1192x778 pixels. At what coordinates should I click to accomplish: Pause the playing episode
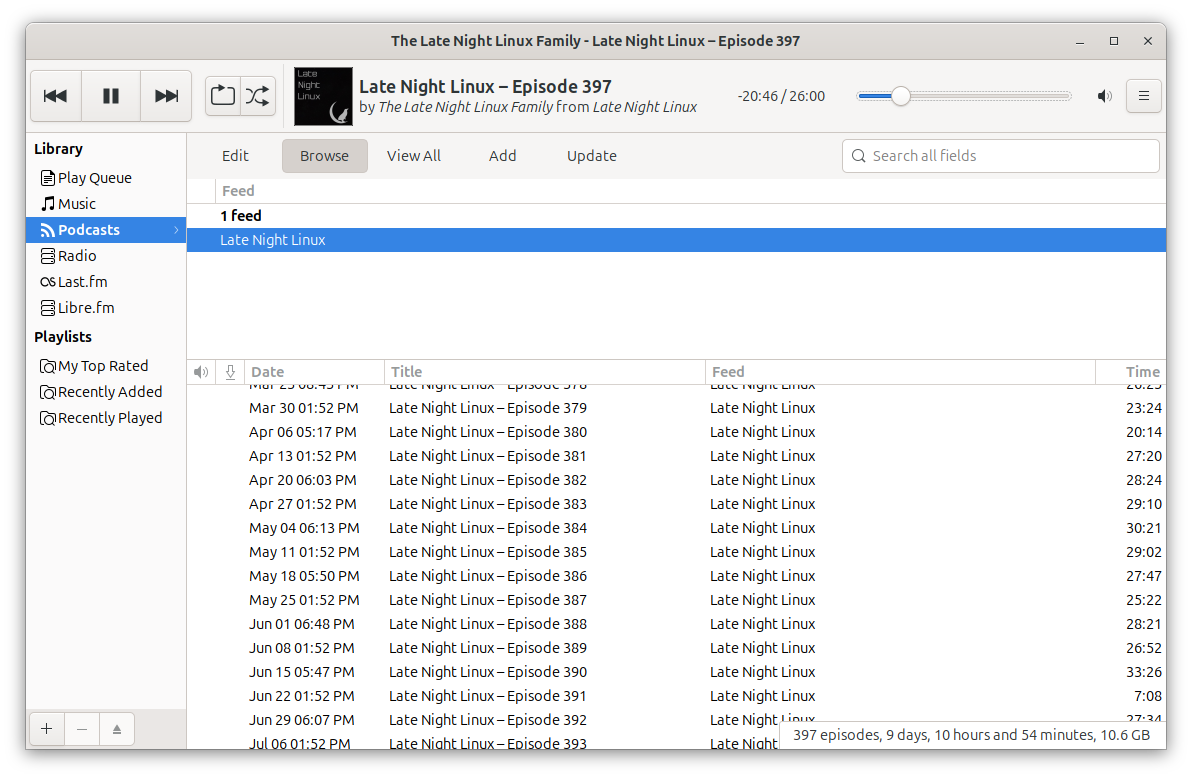[111, 96]
